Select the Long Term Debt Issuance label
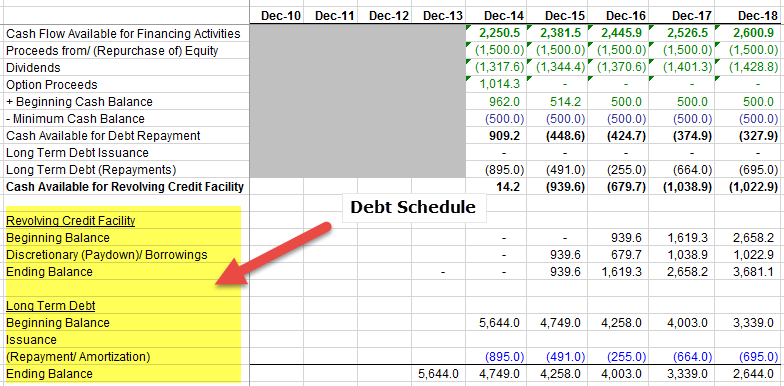 [x=77, y=153]
